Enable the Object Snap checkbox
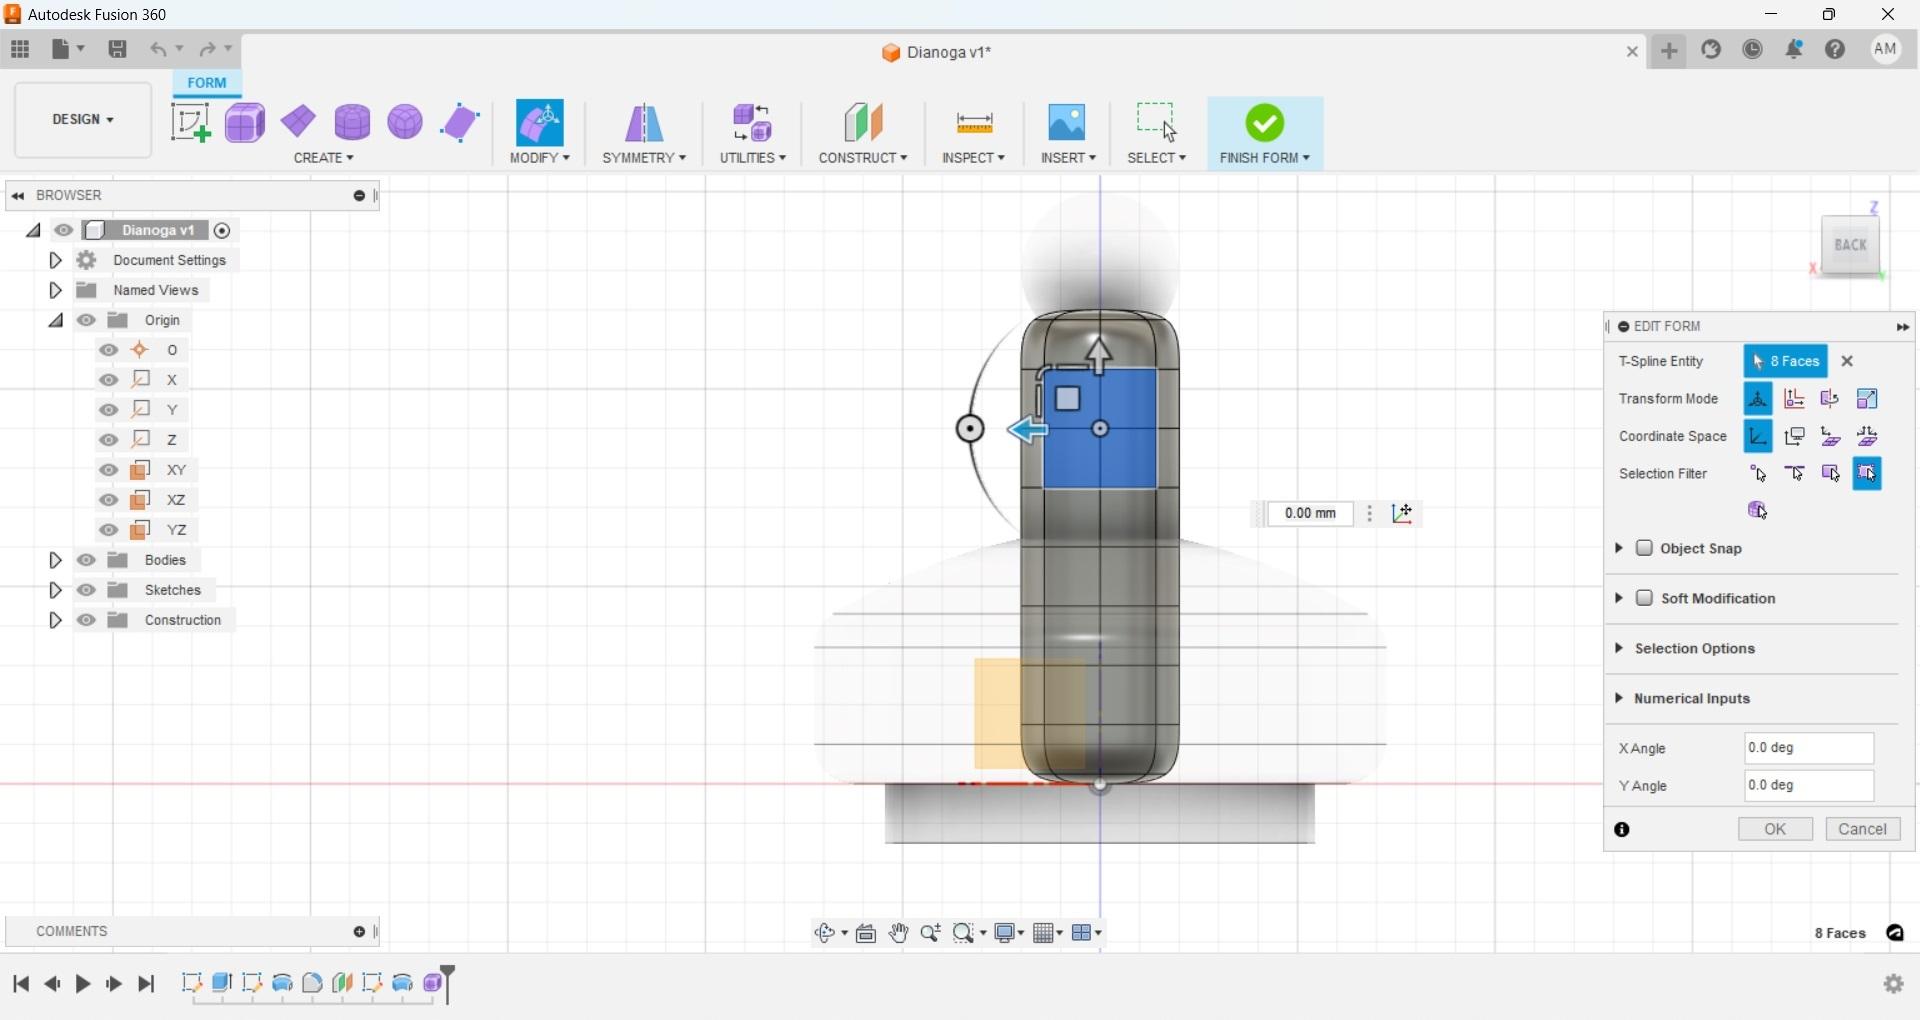1920x1020 pixels. point(1646,548)
